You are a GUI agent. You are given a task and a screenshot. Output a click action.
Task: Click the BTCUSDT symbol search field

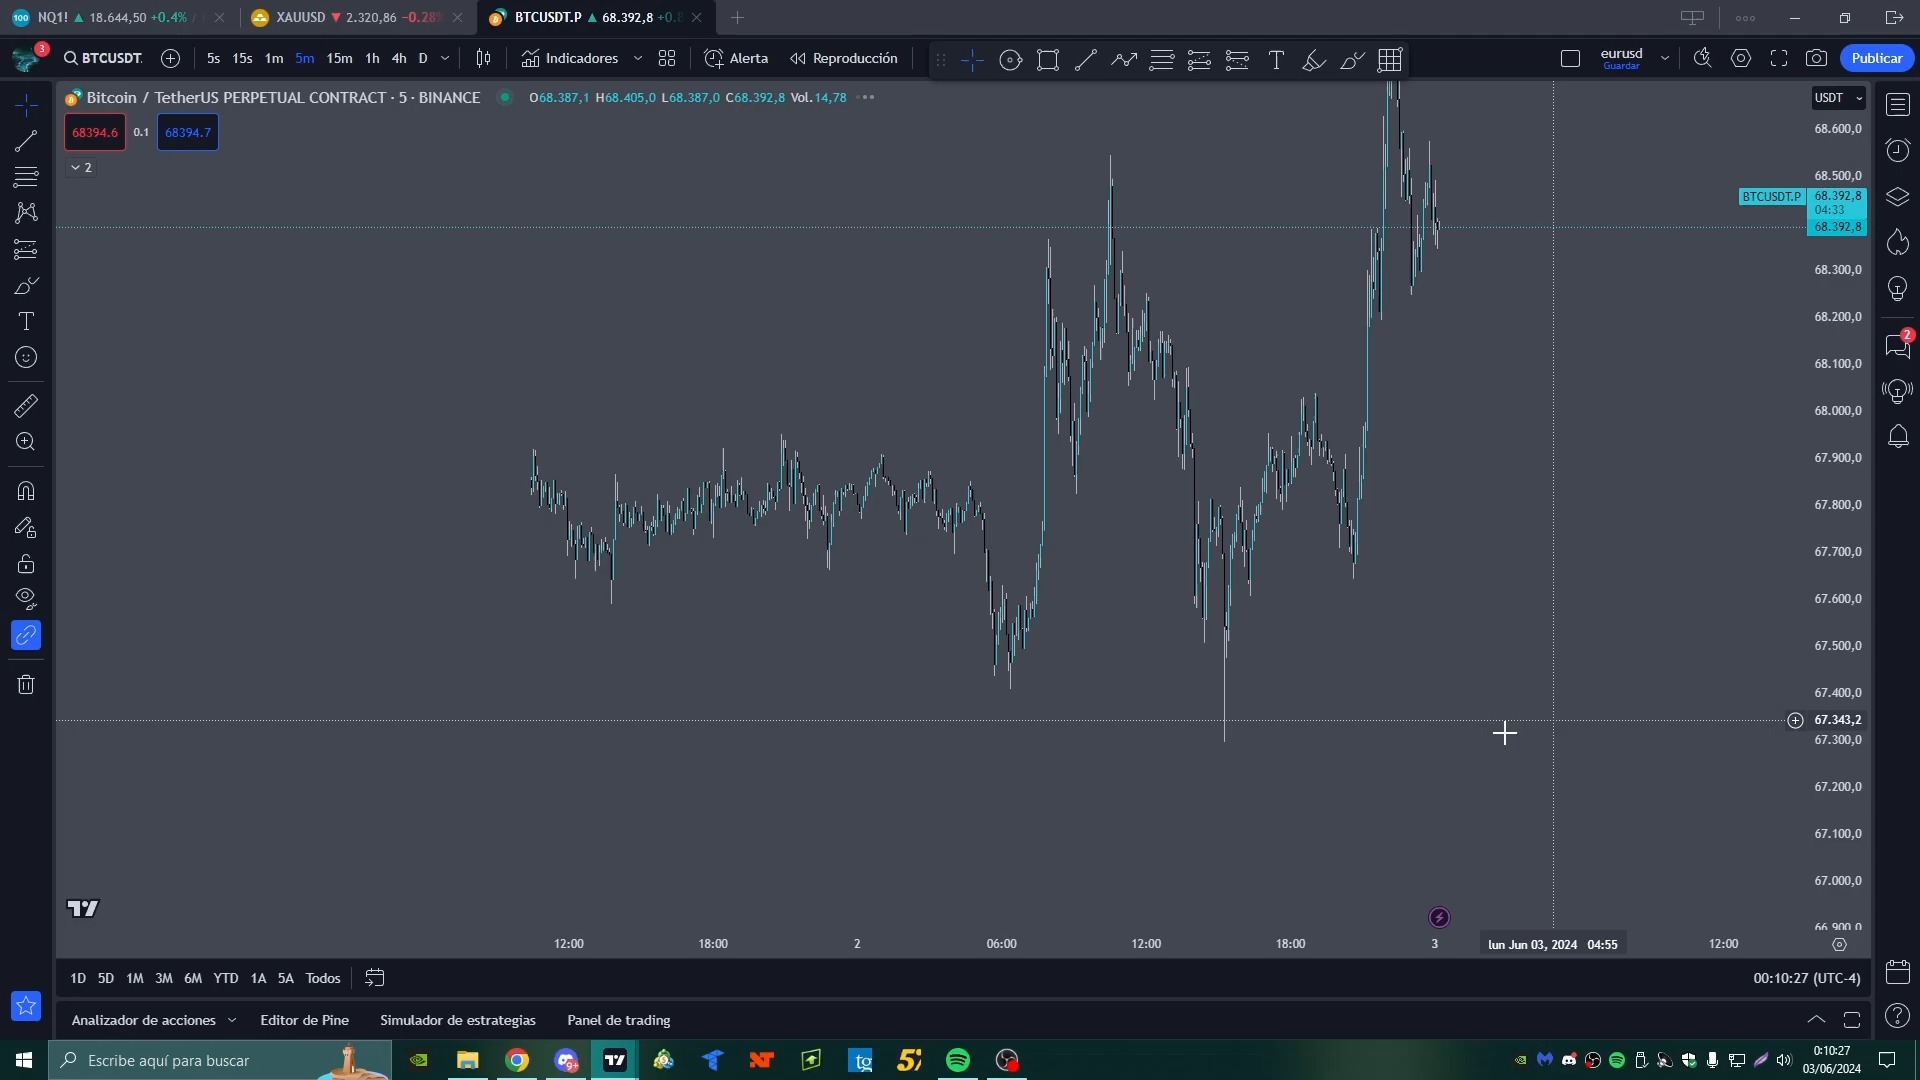coord(104,59)
